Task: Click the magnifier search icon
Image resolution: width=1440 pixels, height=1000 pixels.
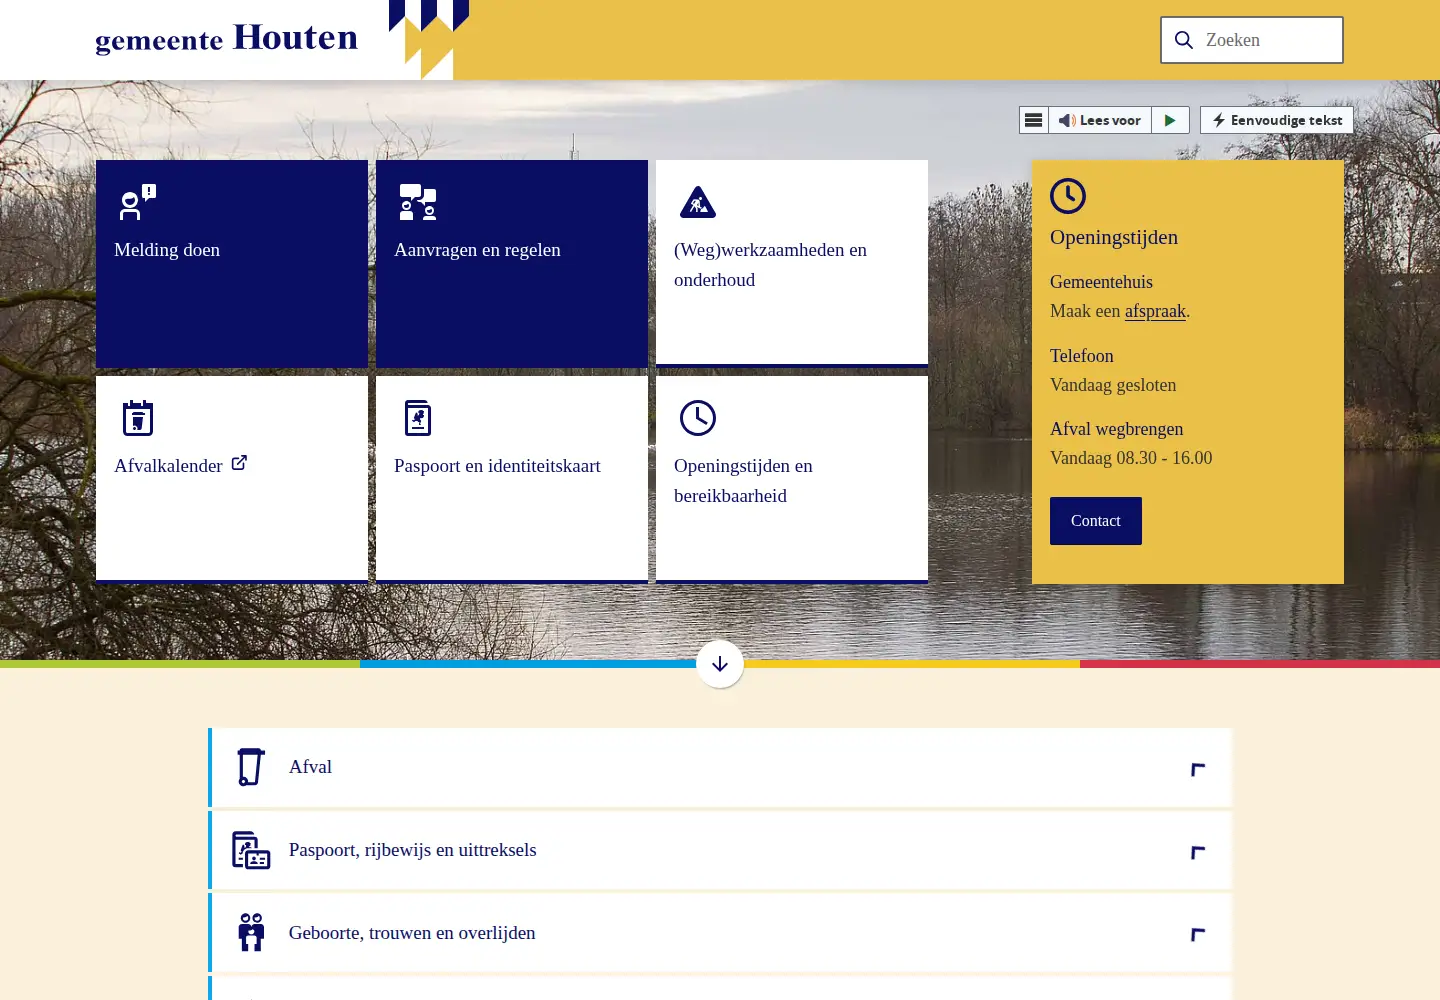Action: pos(1184,40)
